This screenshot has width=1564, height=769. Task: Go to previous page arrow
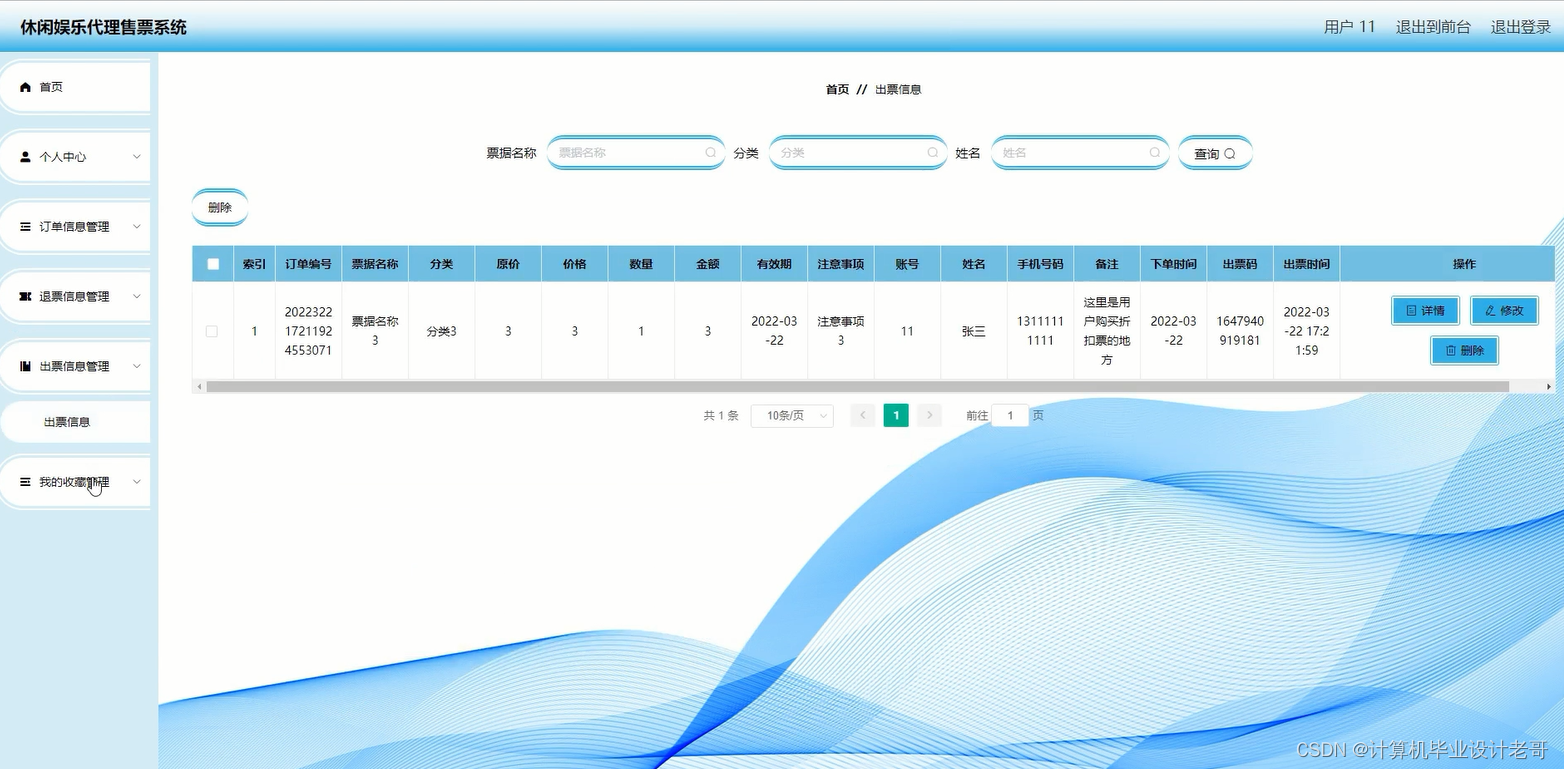pos(863,415)
